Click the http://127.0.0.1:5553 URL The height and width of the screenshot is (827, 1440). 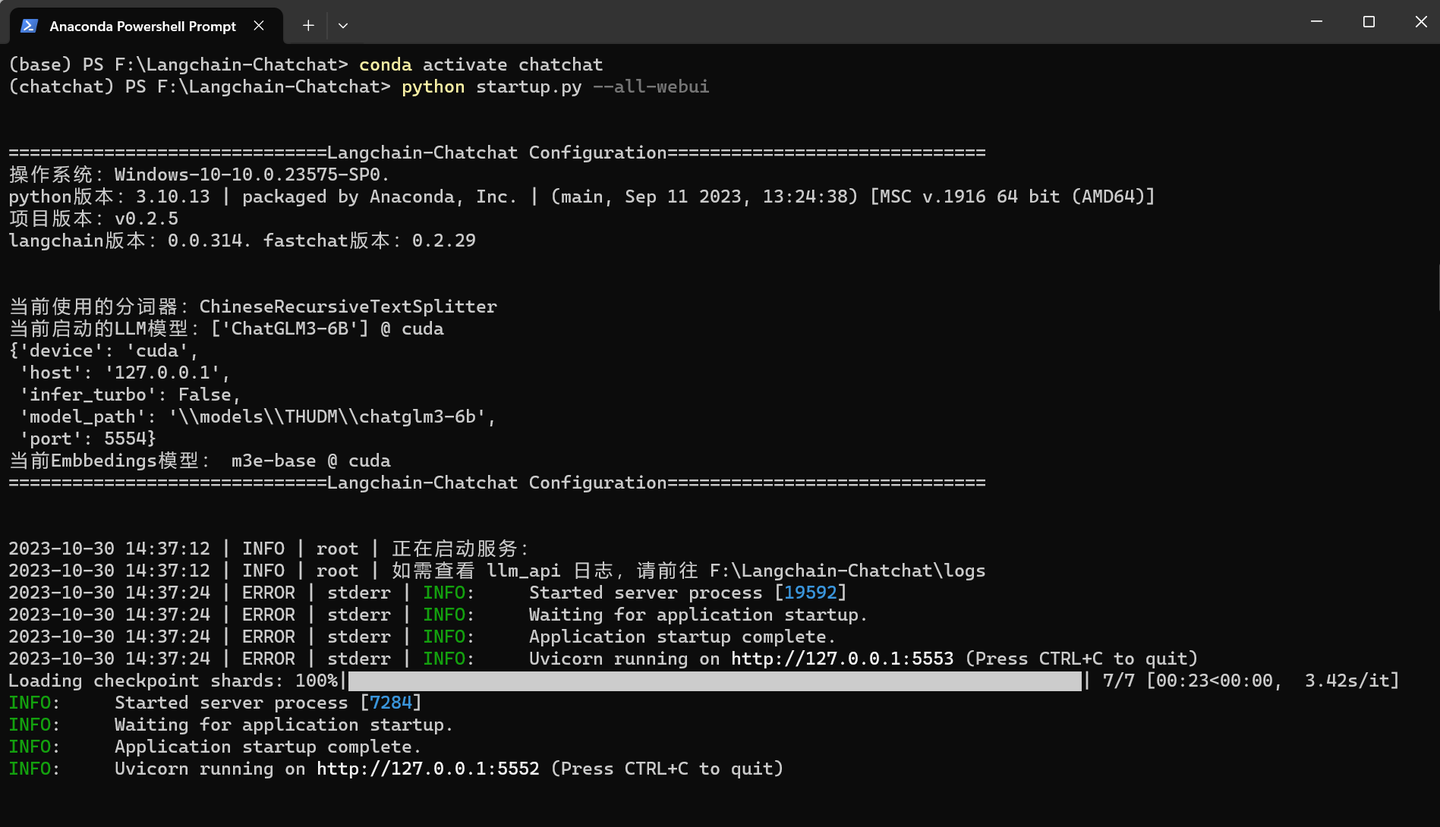842,659
